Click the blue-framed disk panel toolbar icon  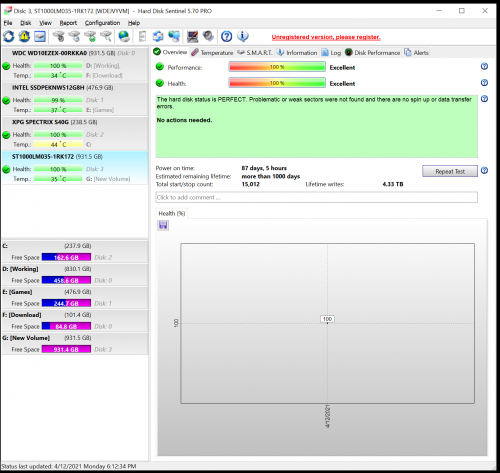[x=40, y=36]
